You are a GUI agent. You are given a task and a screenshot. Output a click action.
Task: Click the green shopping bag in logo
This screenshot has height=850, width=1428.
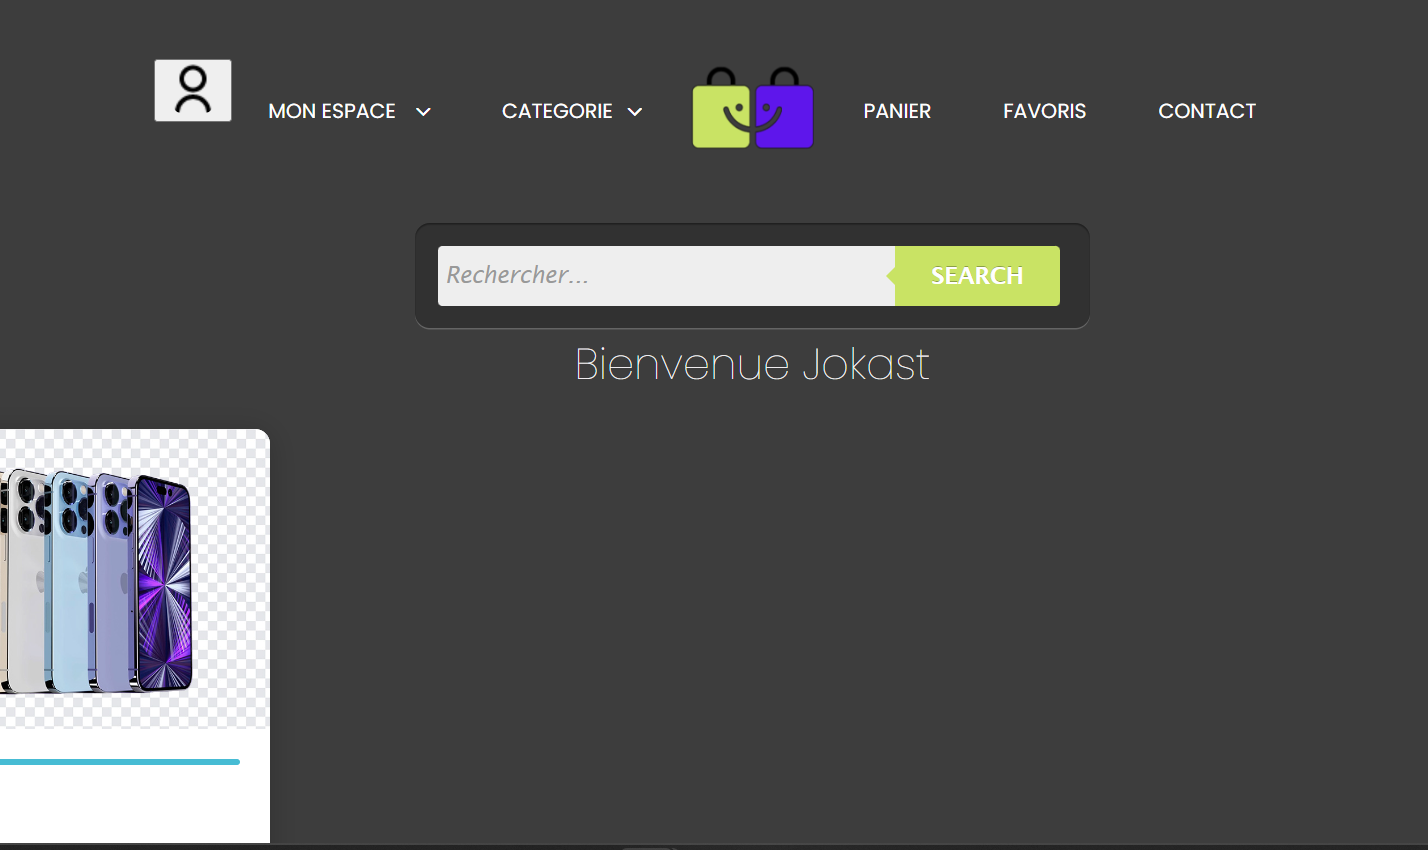tap(720, 116)
